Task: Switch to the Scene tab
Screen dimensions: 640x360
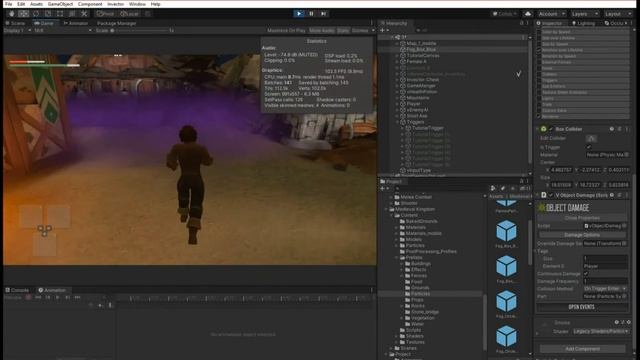Action: (x=16, y=23)
